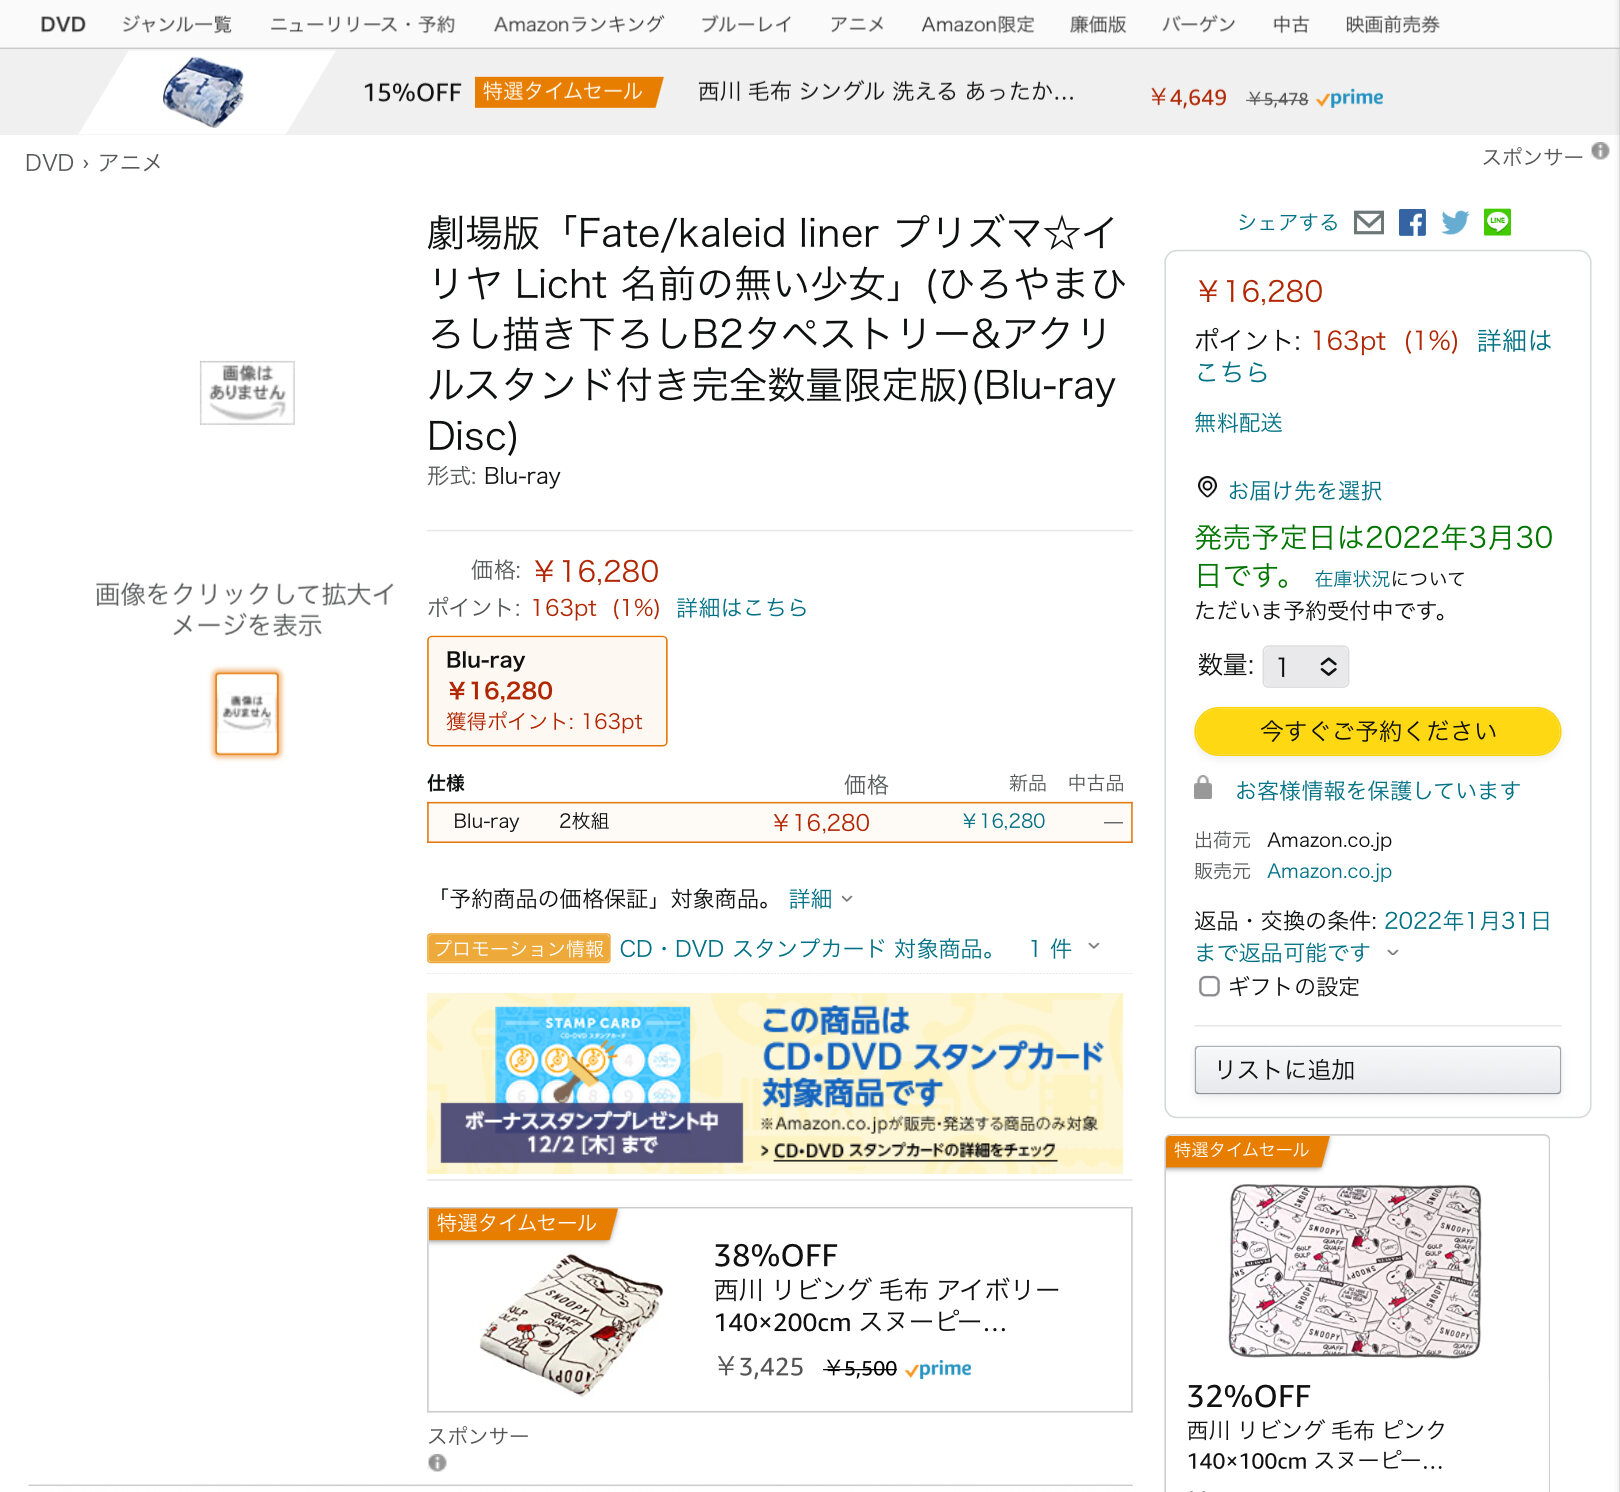Select アニメ in navigation bar
The image size is (1620, 1492).
857,24
